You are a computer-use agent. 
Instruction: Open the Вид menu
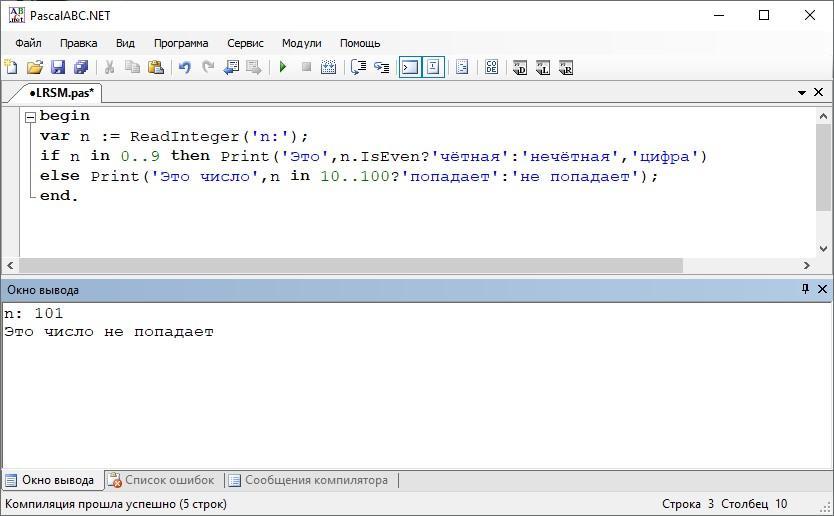point(125,43)
